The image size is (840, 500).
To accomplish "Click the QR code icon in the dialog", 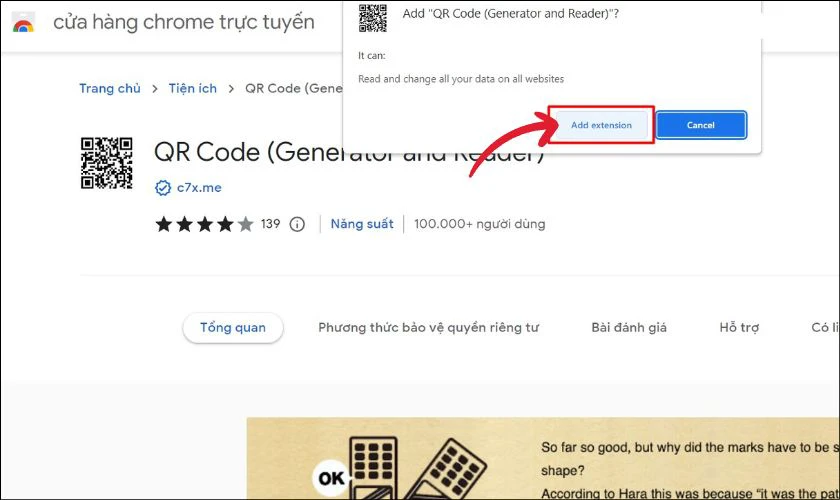I will click(x=373, y=18).
